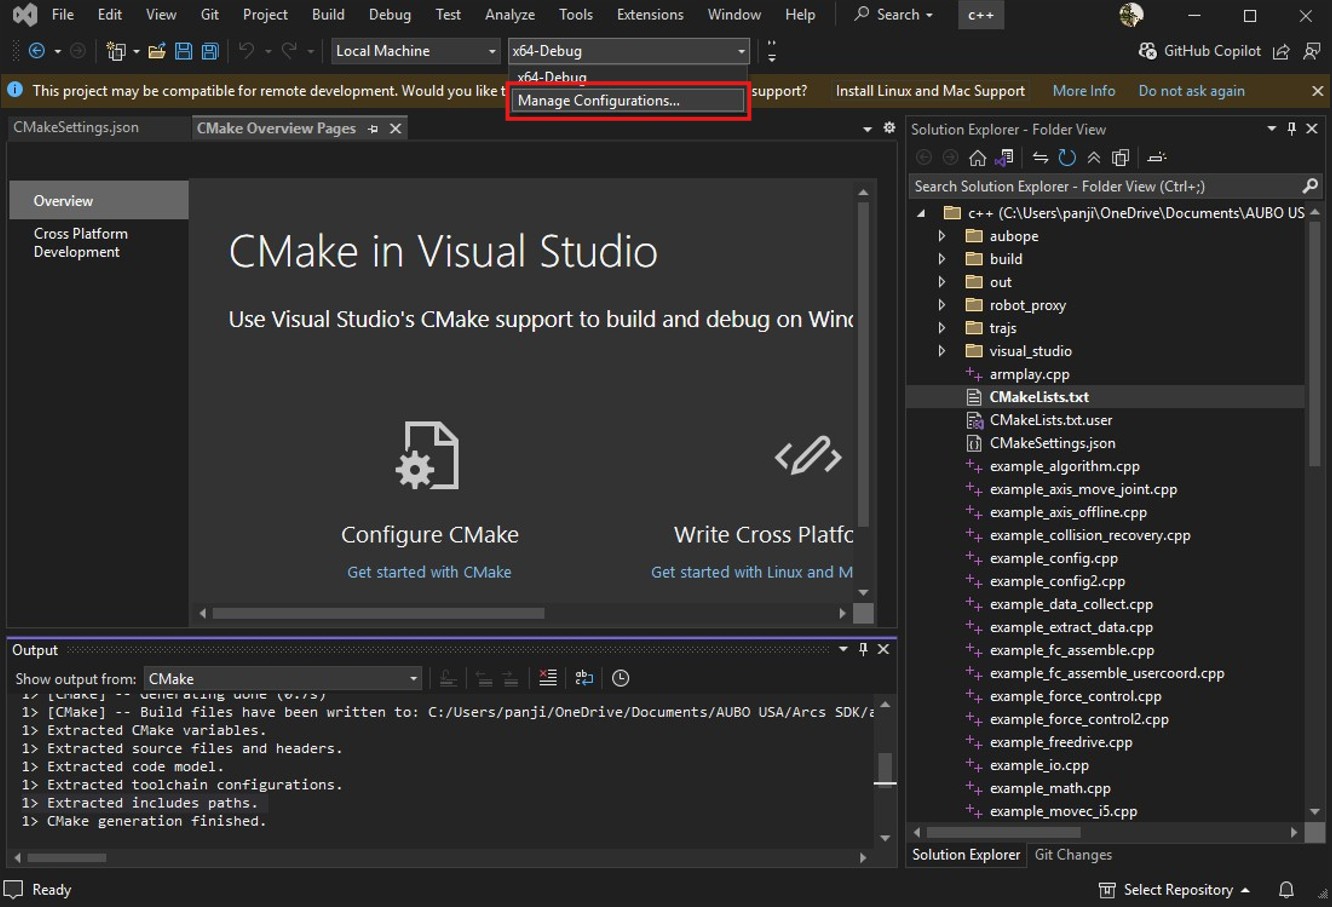Expand the aubope folder
Image resolution: width=1332 pixels, height=907 pixels.
(x=942, y=236)
